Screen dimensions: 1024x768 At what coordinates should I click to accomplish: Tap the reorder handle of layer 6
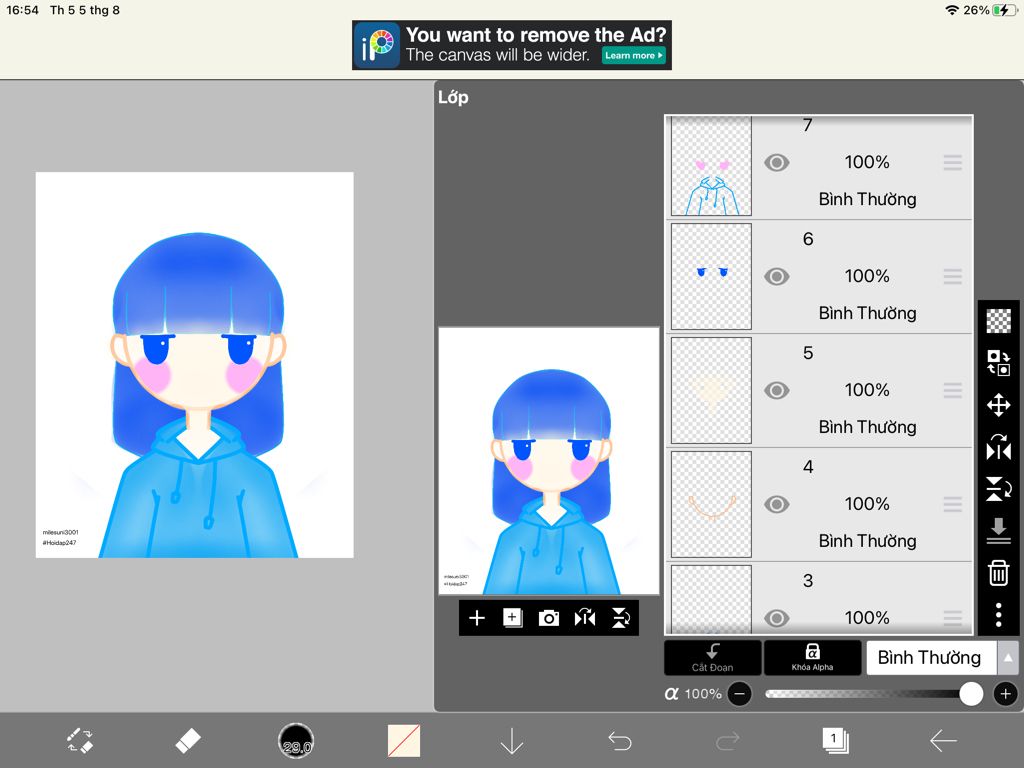click(953, 277)
